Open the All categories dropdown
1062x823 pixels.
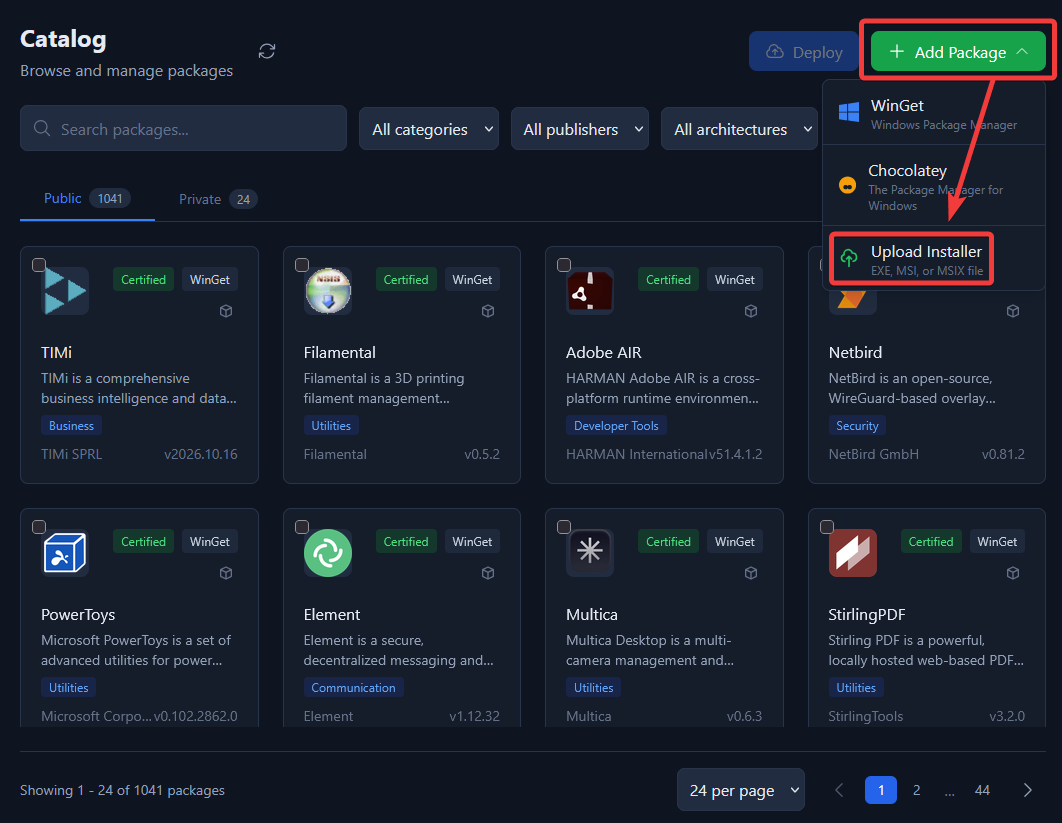[429, 129]
